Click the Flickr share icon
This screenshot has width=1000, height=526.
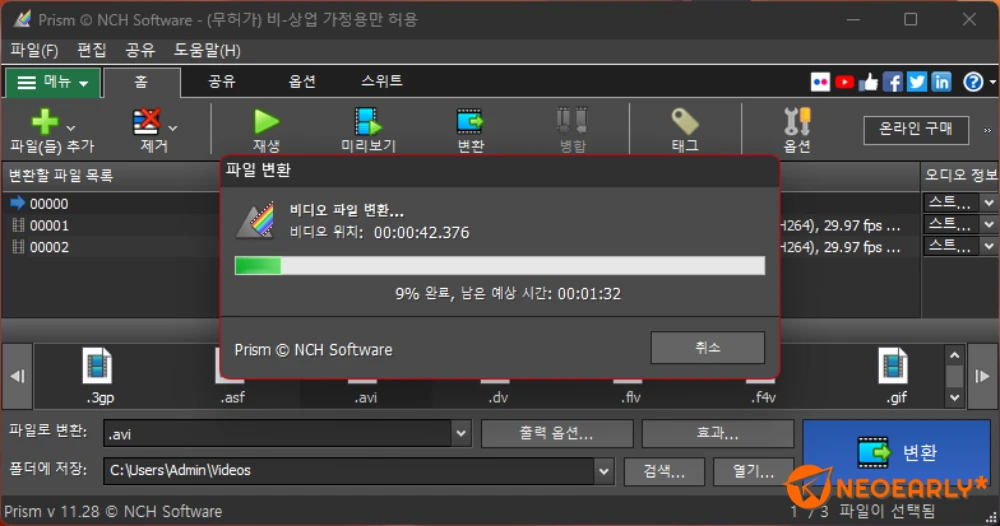pyautogui.click(x=820, y=82)
